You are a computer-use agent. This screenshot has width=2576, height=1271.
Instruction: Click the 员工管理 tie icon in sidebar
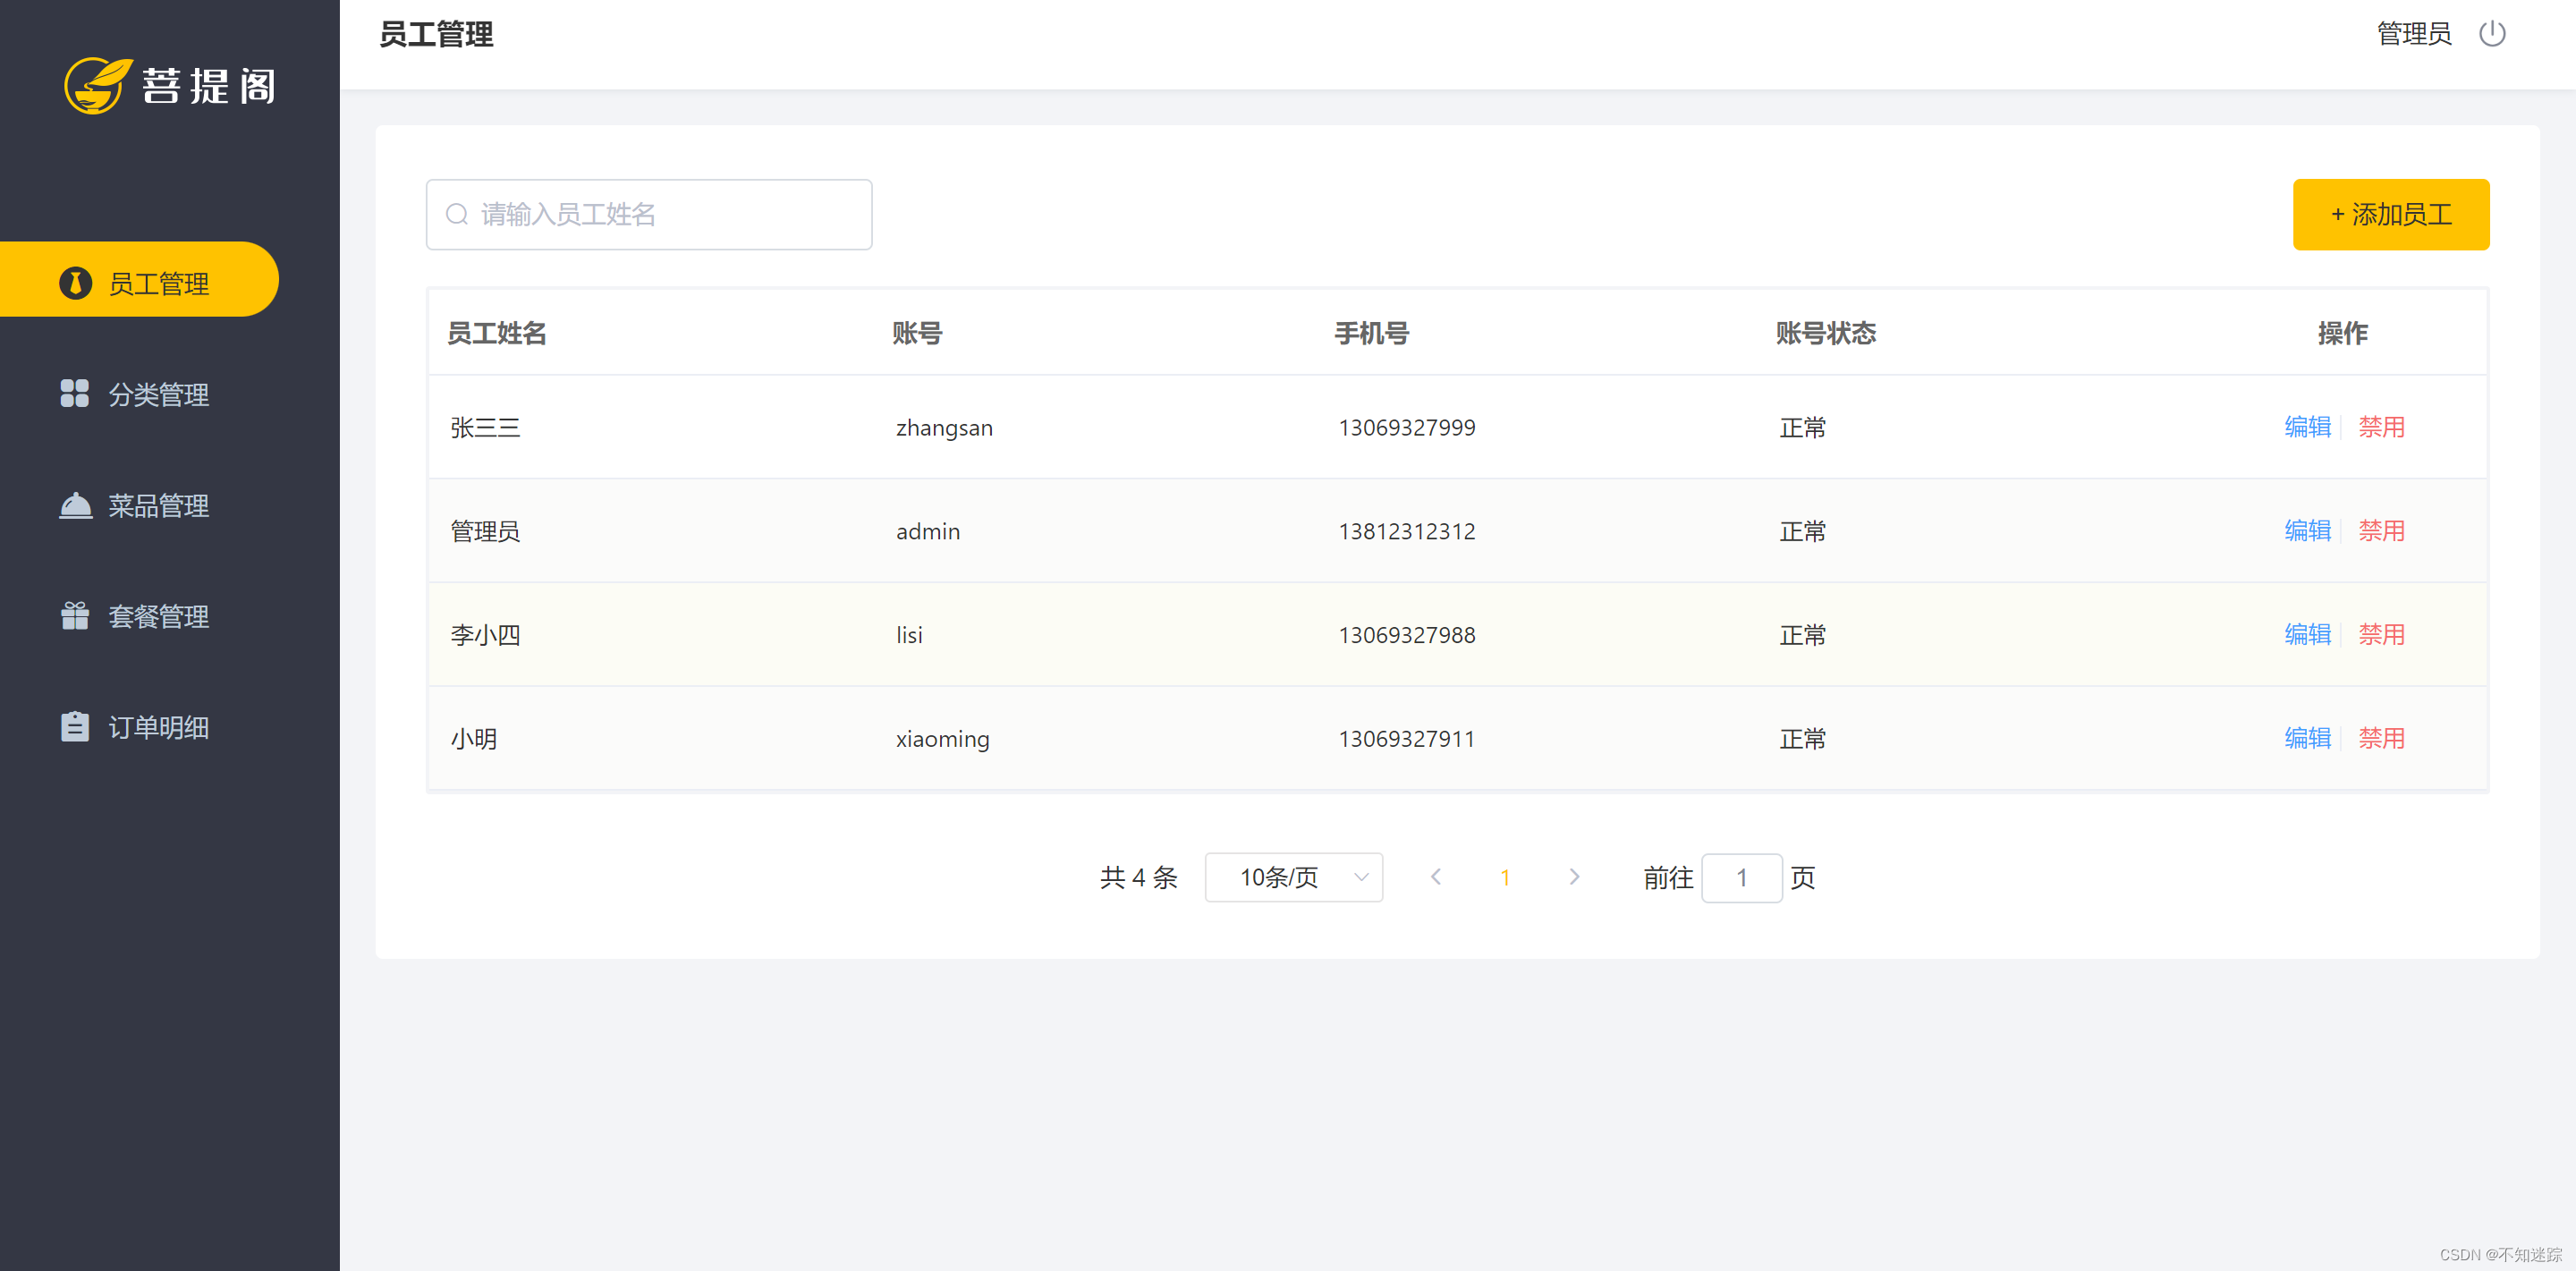[x=75, y=283]
